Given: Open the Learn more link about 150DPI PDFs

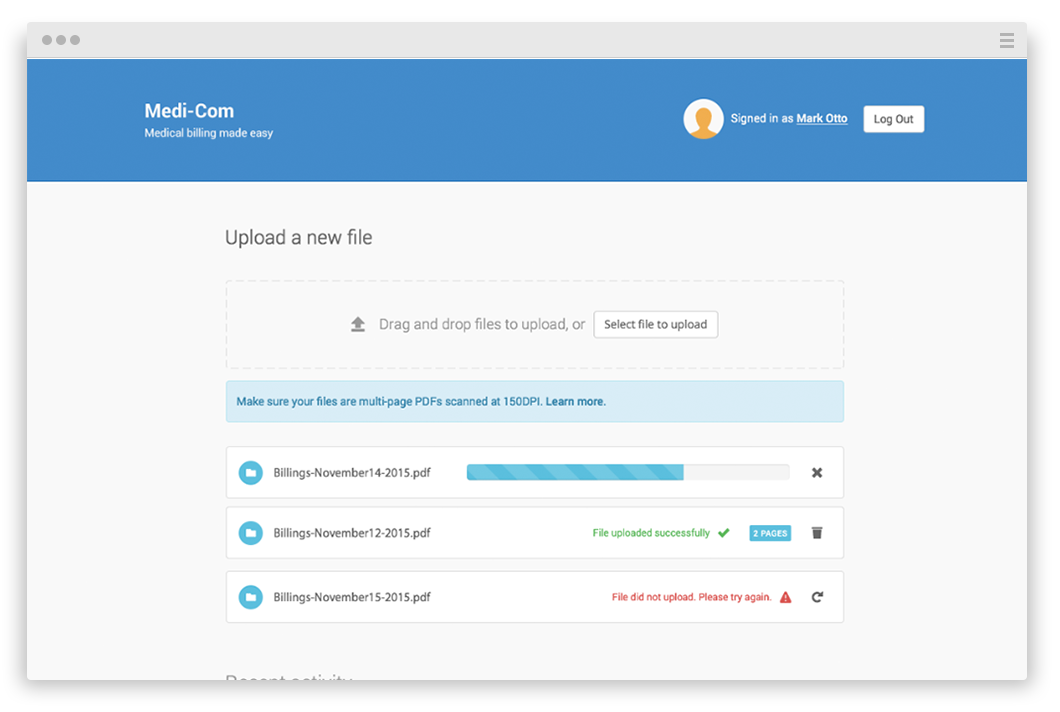Looking at the screenshot, I should 578,401.
